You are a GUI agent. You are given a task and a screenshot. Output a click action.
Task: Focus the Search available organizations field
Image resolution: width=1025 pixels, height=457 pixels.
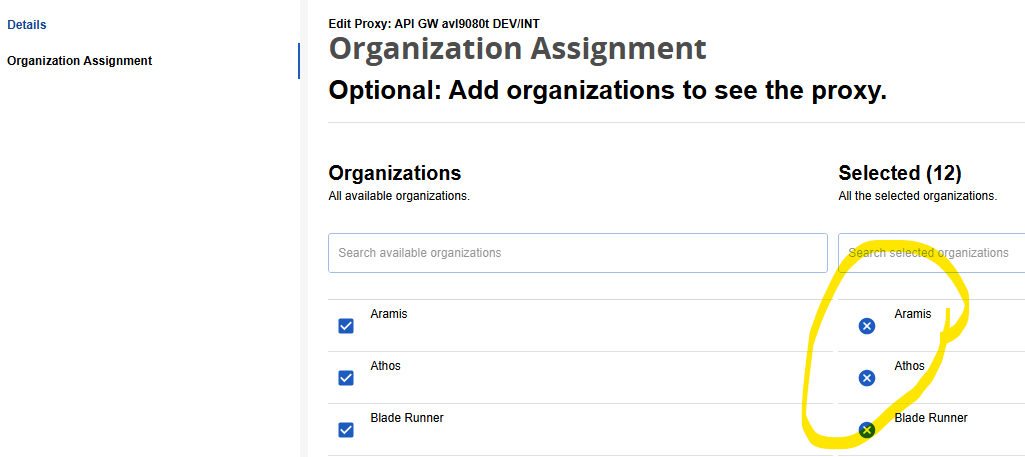tap(578, 253)
